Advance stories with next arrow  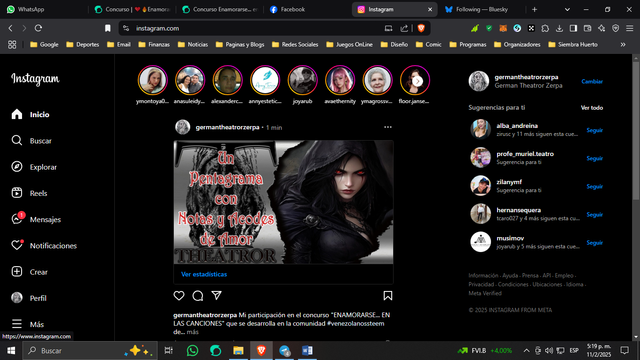click(417, 81)
